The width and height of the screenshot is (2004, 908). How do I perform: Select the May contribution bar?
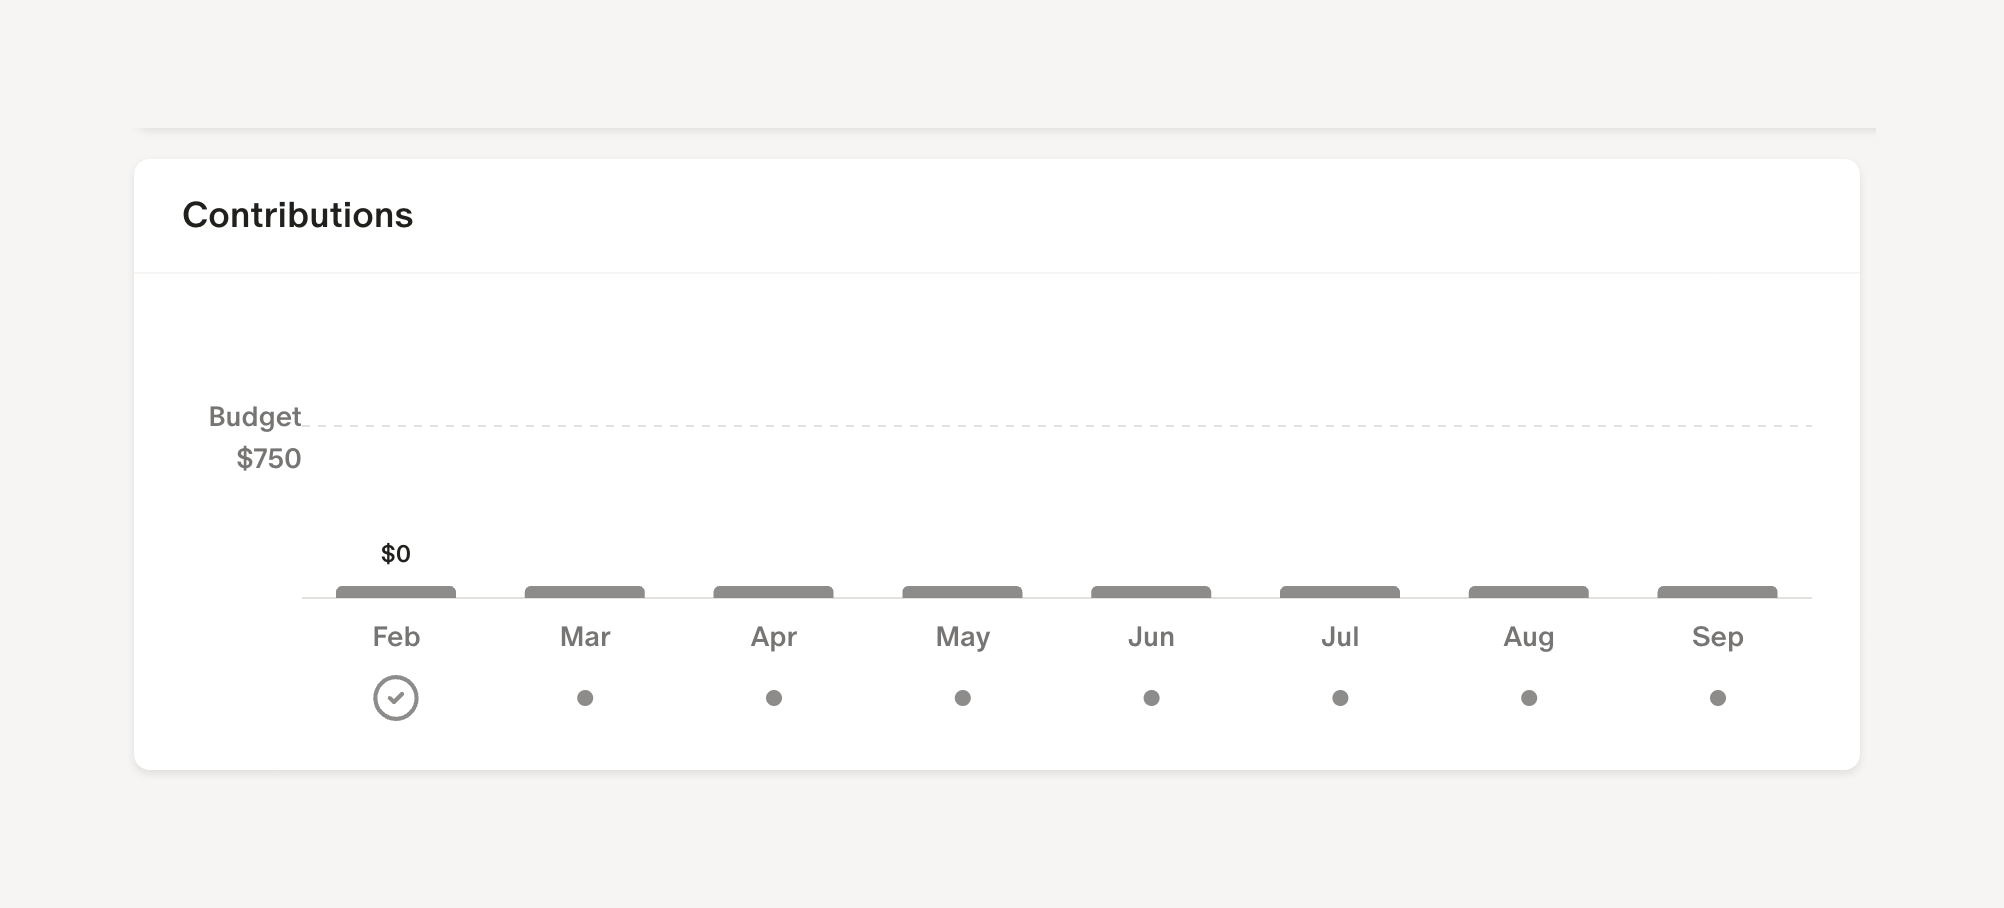[x=963, y=592]
